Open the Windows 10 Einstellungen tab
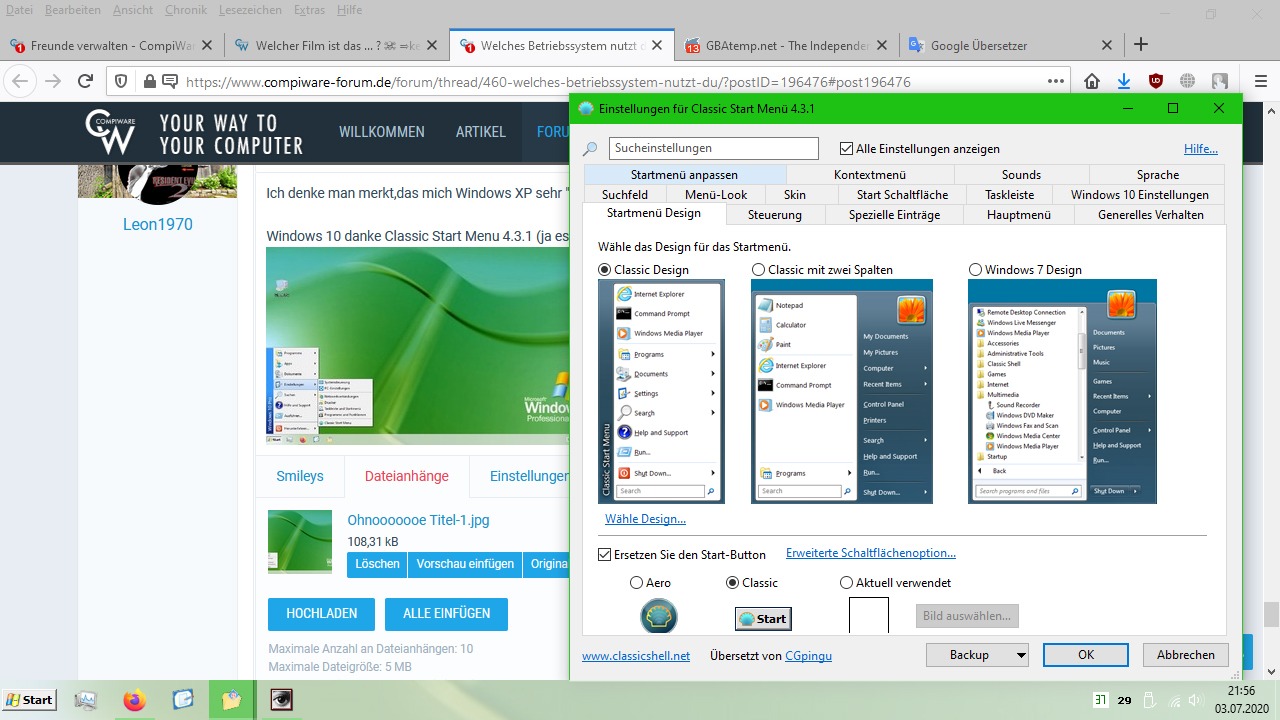The width and height of the screenshot is (1280, 720). (1139, 195)
